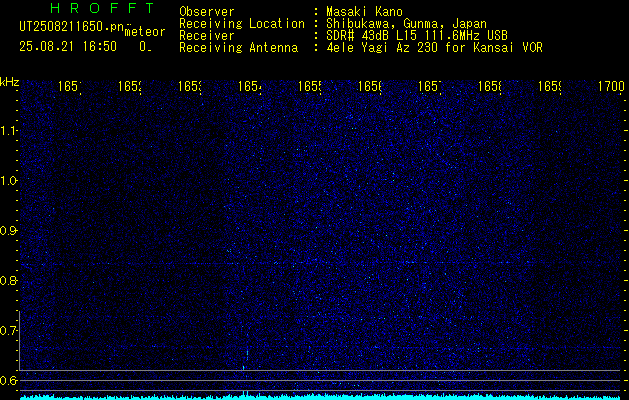
Task: Click the 1656 time axis marker
Action: [370, 86]
